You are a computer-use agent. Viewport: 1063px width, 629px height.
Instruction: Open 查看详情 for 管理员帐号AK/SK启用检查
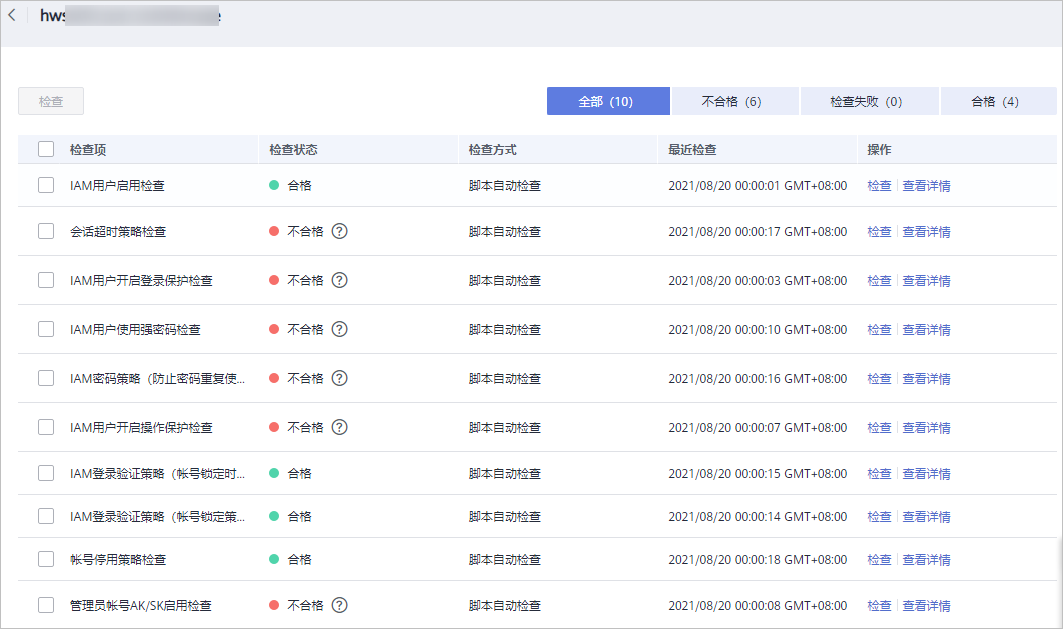coord(926,605)
